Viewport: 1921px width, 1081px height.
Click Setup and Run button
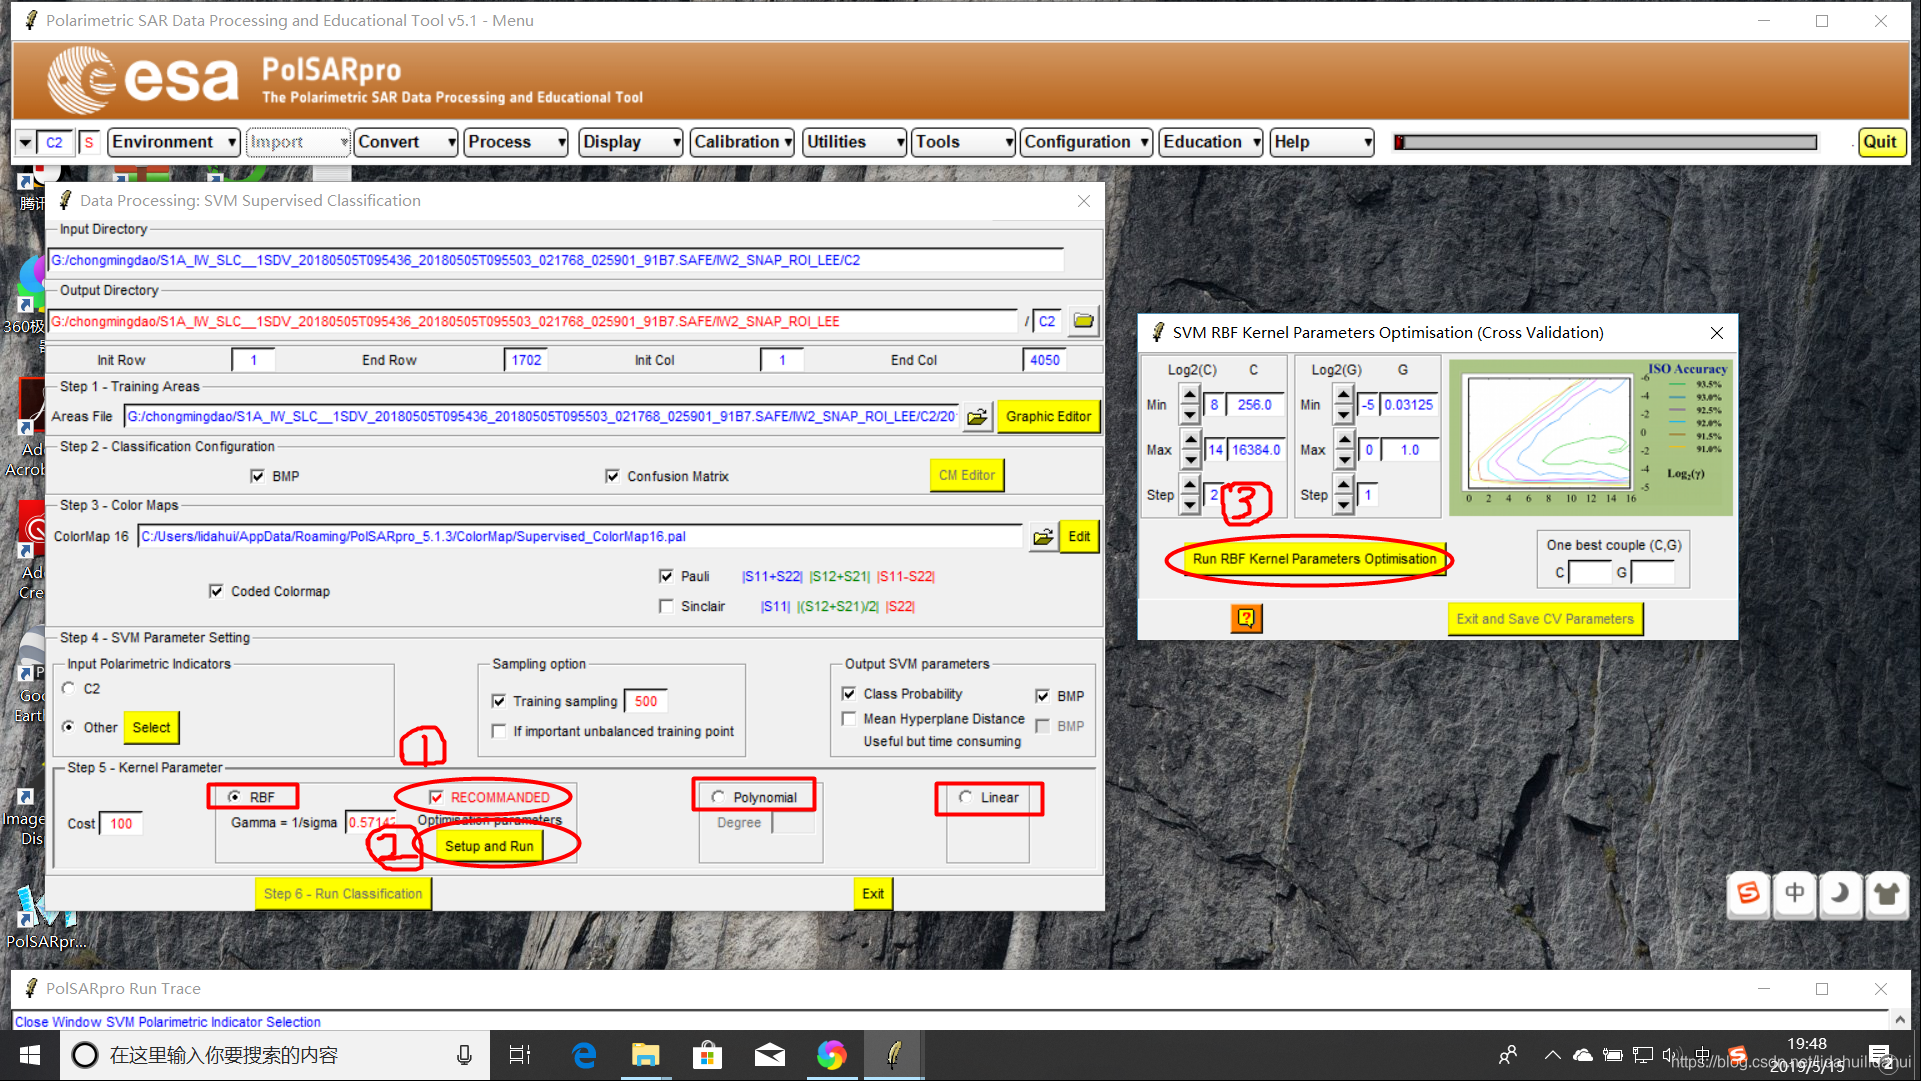(x=489, y=846)
